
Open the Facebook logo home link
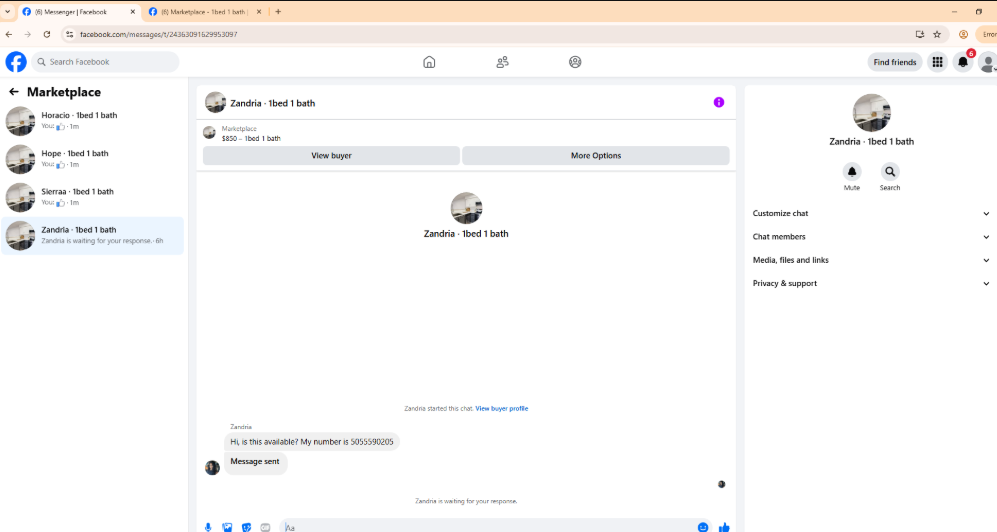click(16, 62)
